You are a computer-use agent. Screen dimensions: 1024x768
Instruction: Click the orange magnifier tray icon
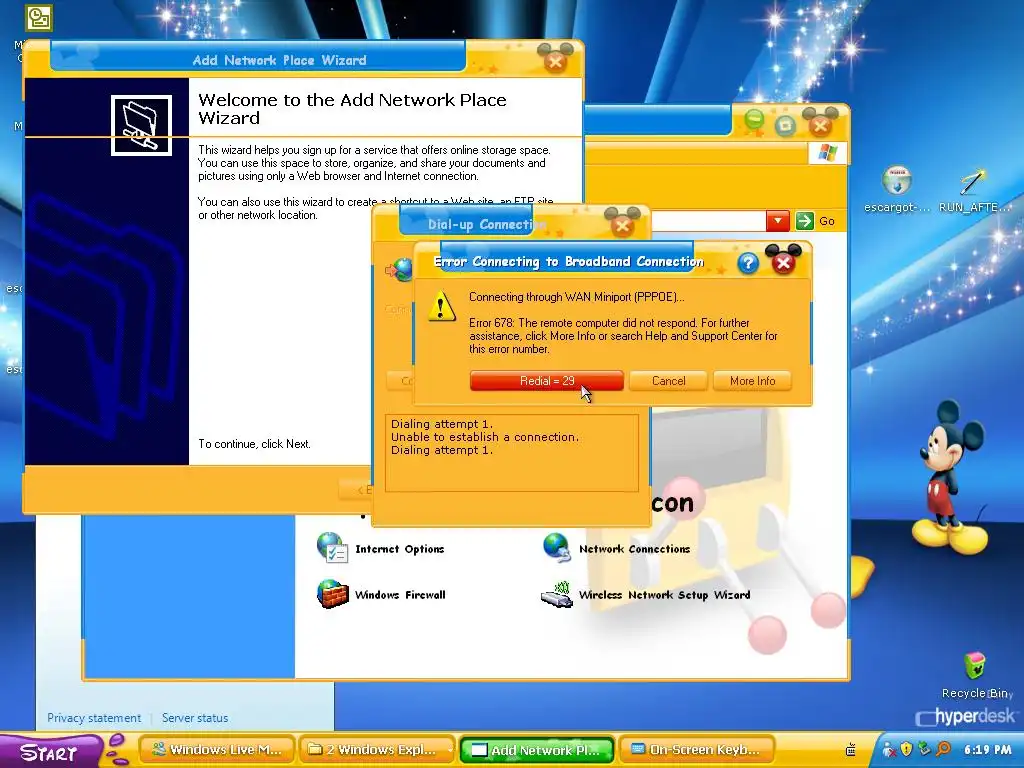tap(943, 749)
